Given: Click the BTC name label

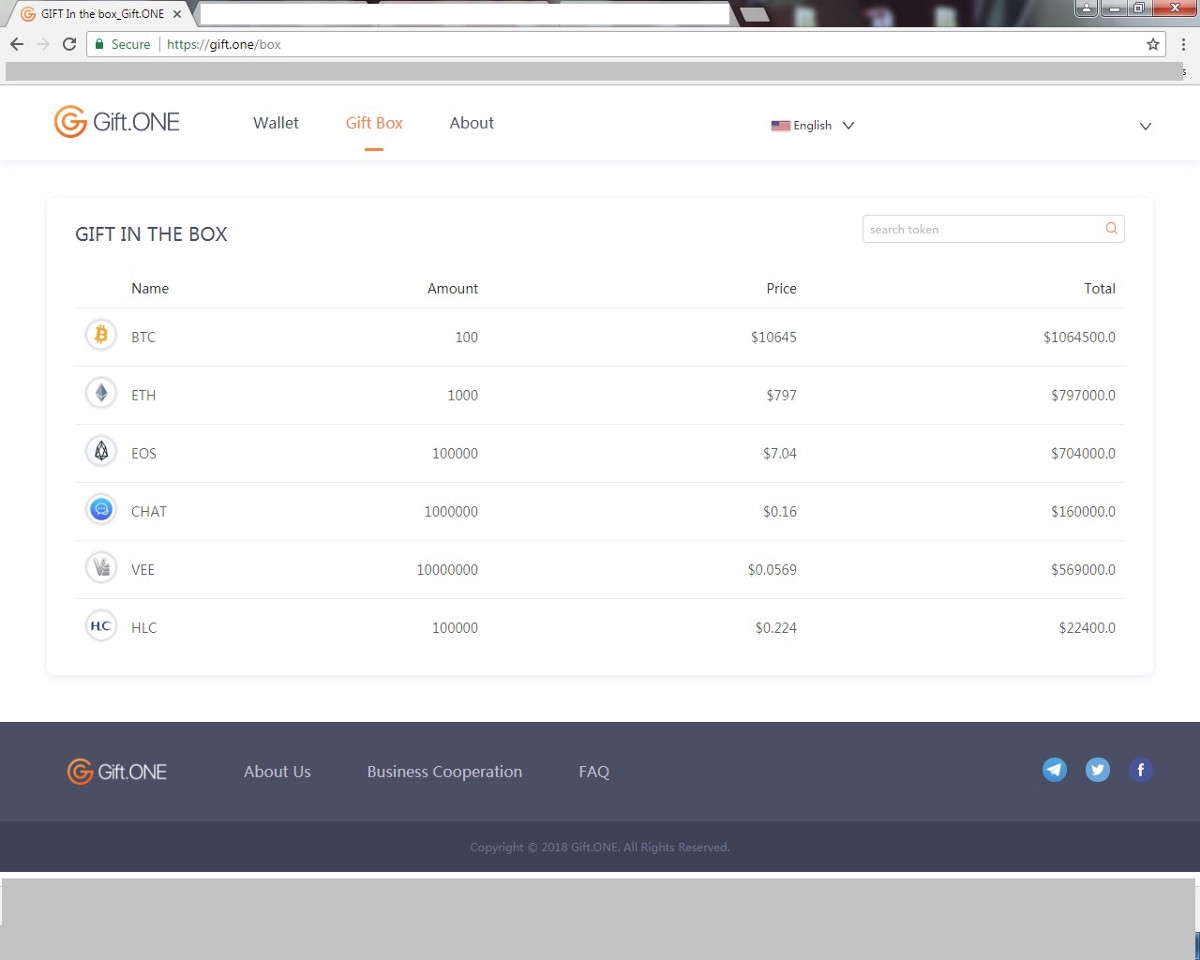Looking at the screenshot, I should pyautogui.click(x=144, y=337).
